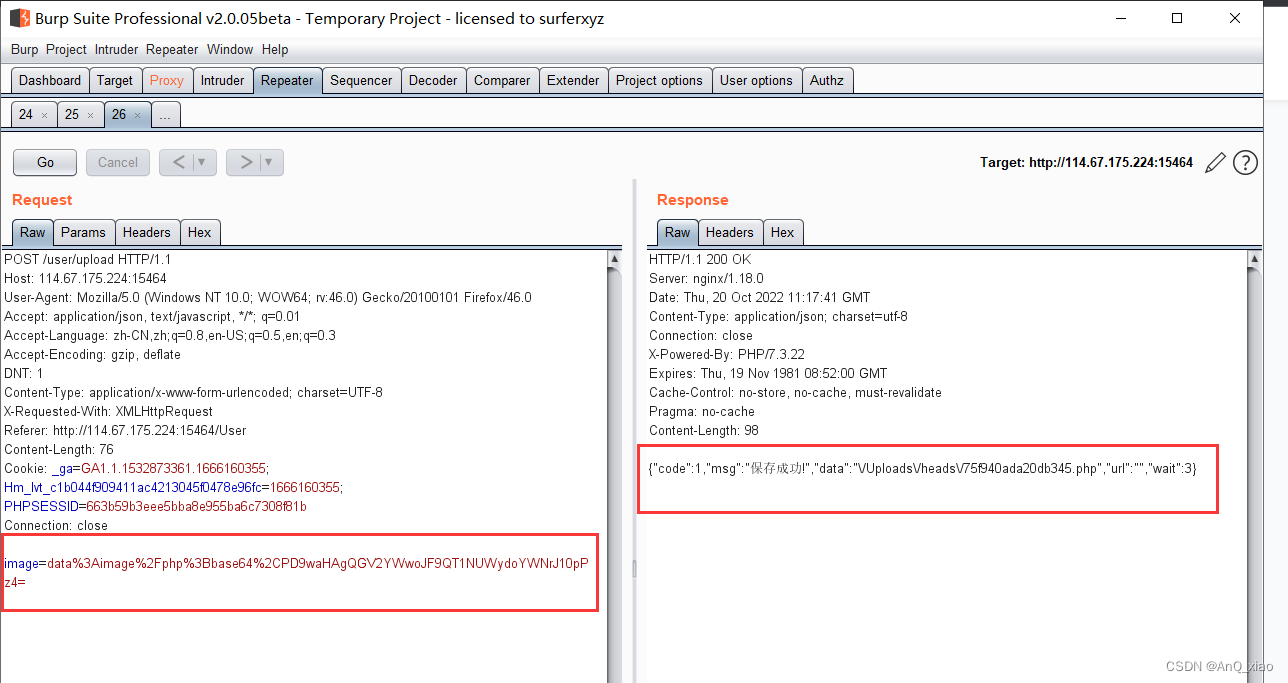The image size is (1288, 683).
Task: Open the forward history dropdown arrow
Action: (x=270, y=162)
